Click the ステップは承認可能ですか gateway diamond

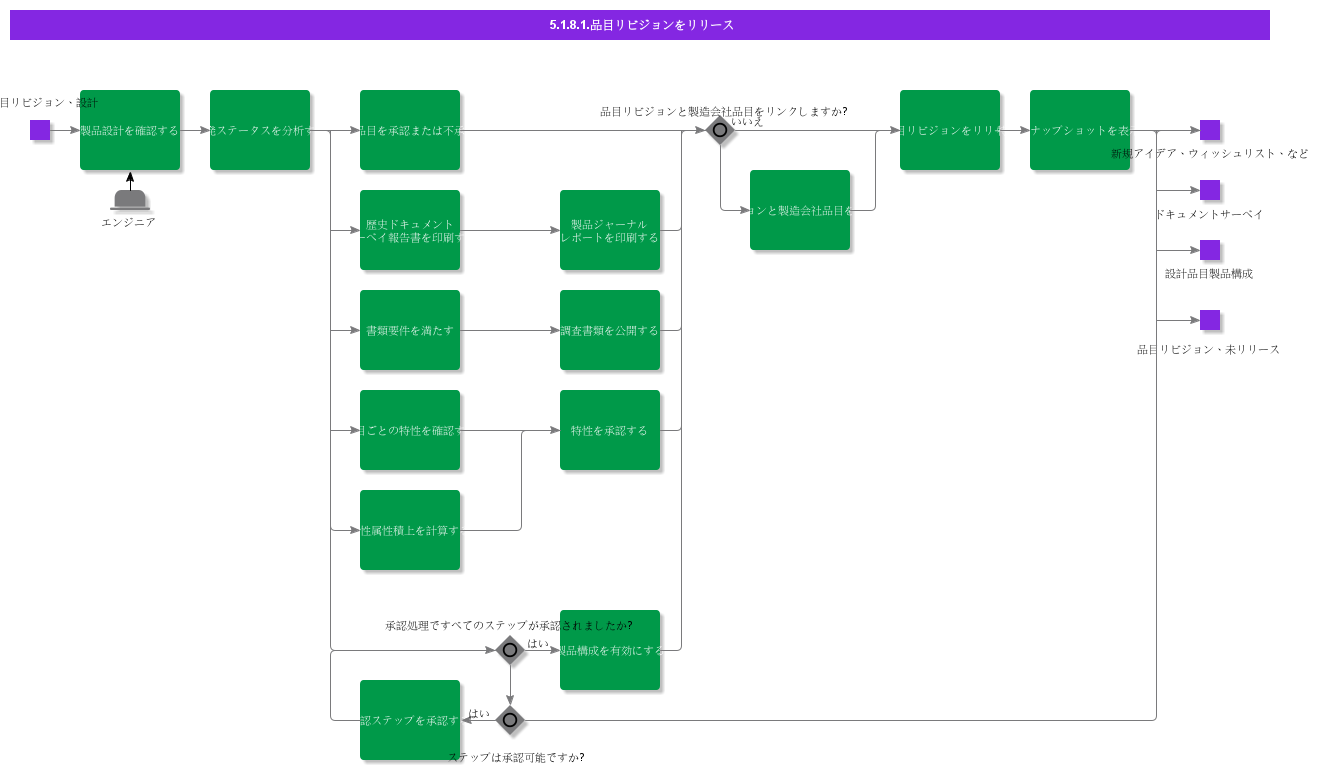(510, 720)
